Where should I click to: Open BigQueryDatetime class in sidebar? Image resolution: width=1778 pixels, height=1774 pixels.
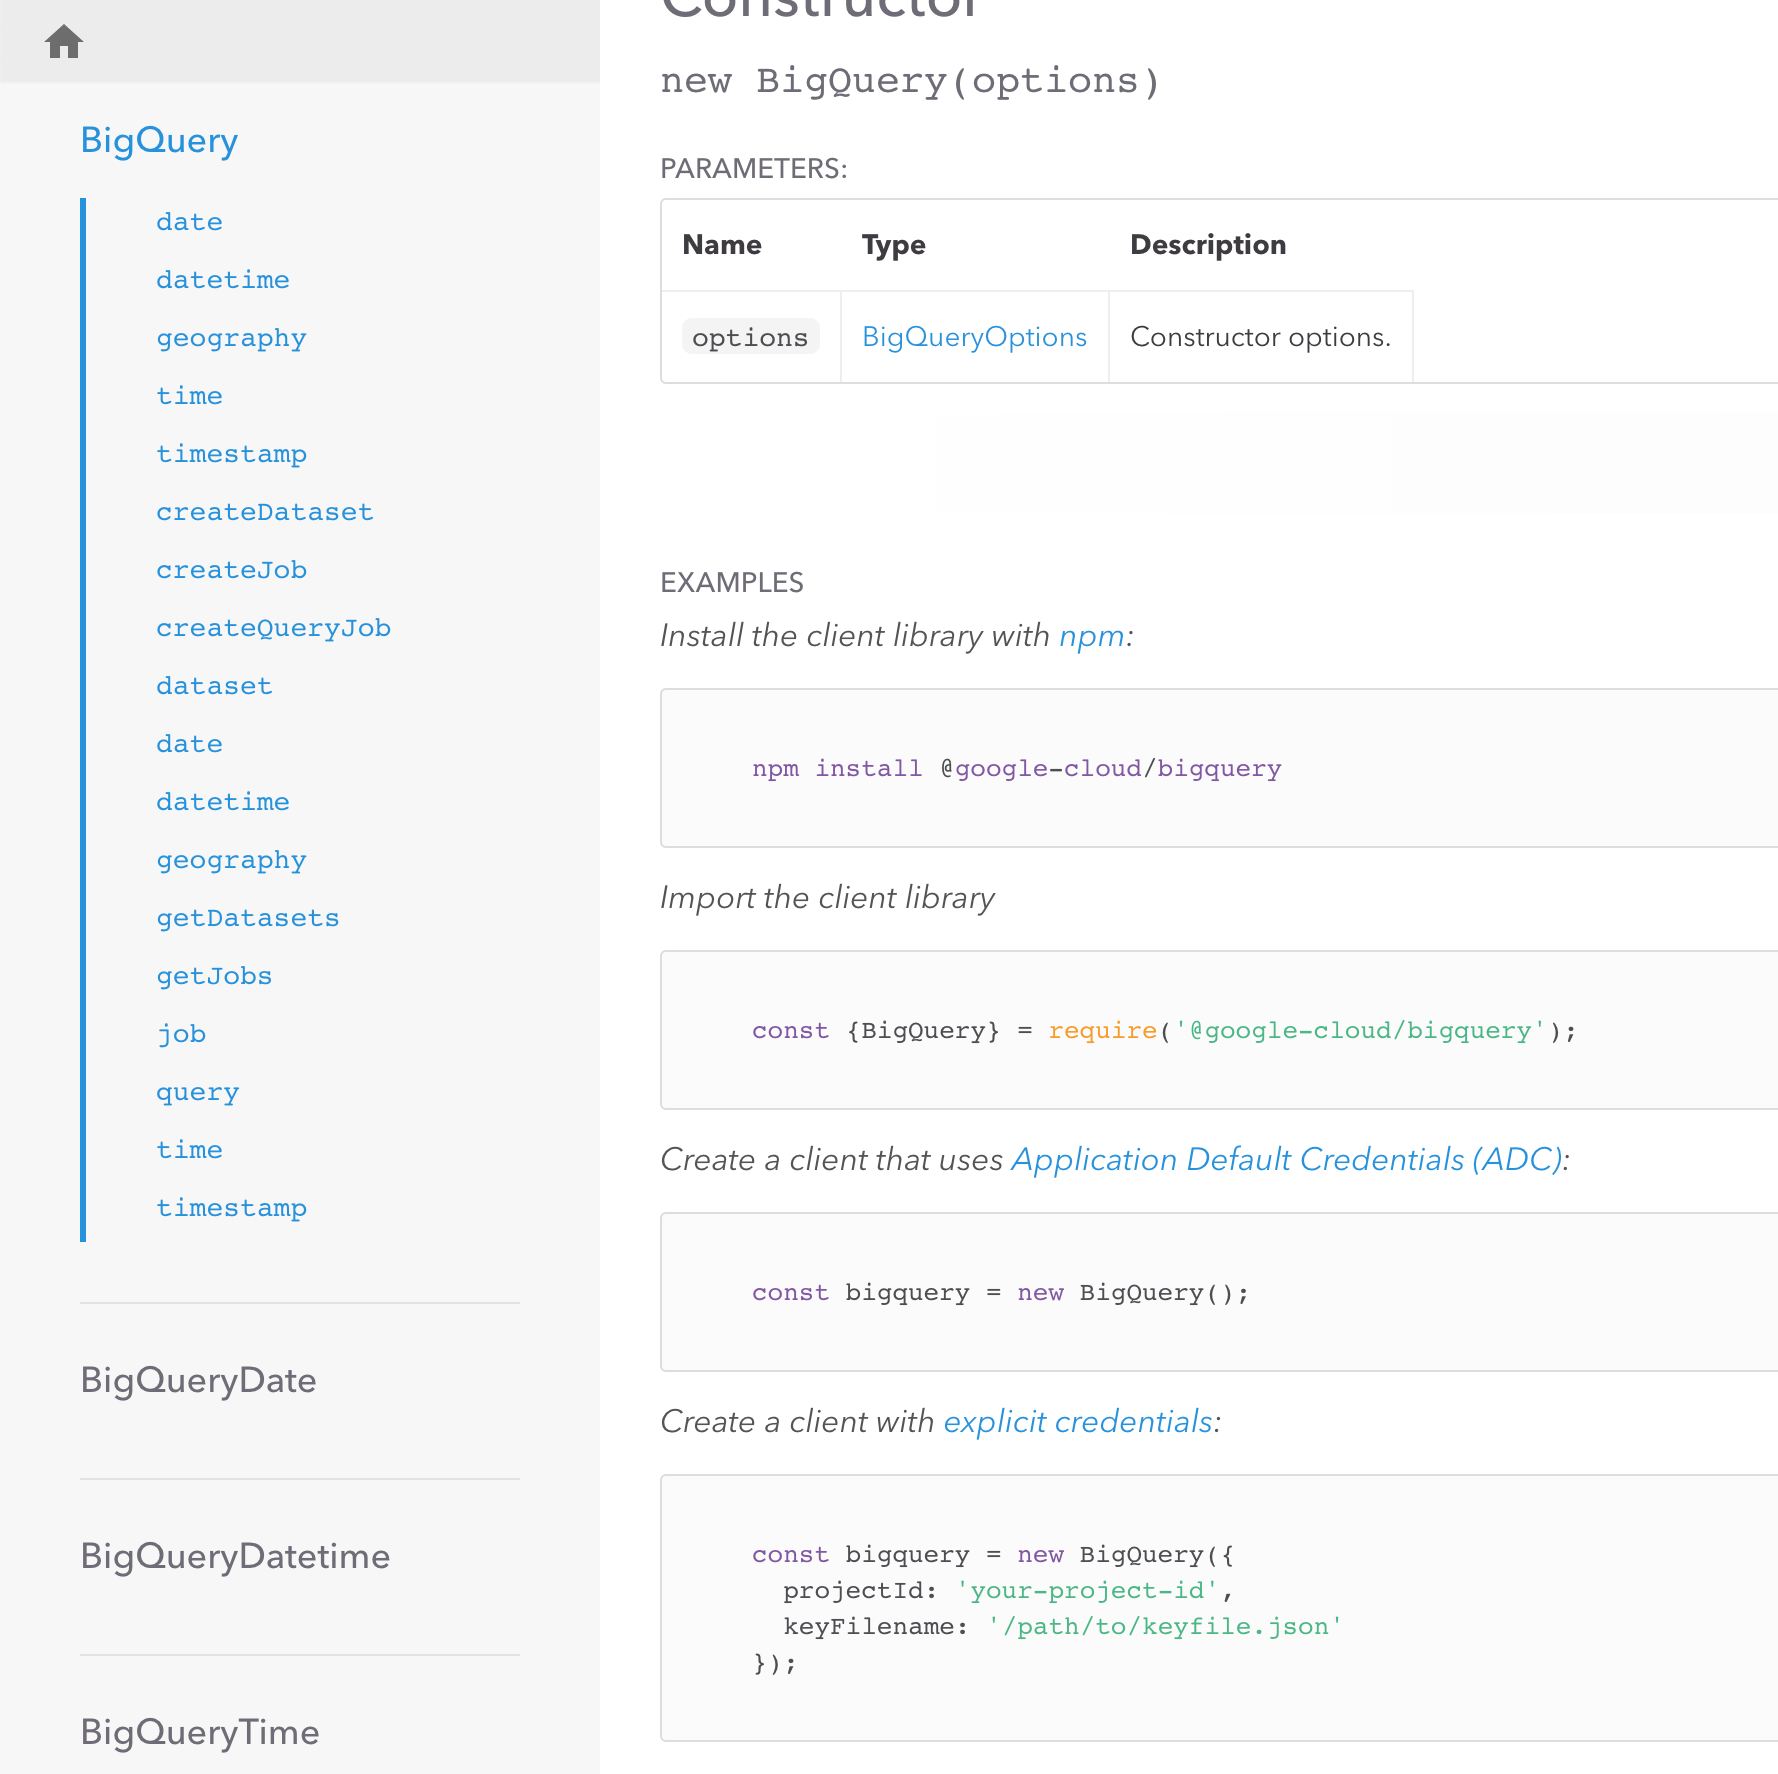coord(235,1556)
